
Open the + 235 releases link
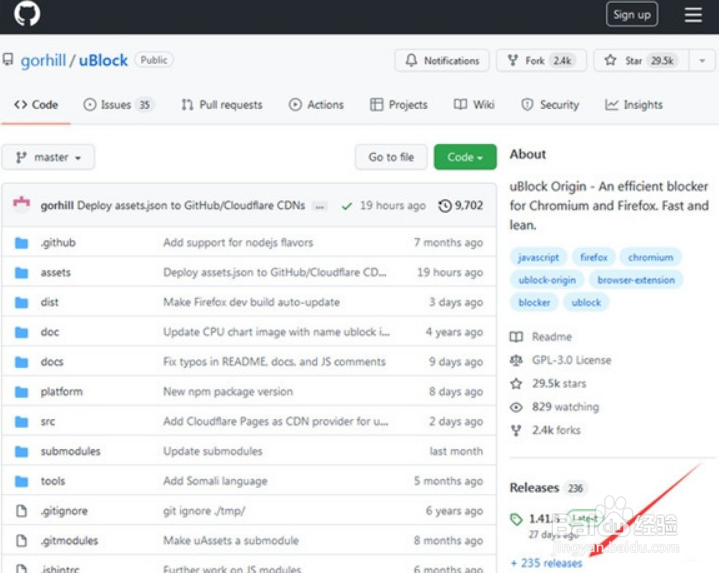coord(546,563)
